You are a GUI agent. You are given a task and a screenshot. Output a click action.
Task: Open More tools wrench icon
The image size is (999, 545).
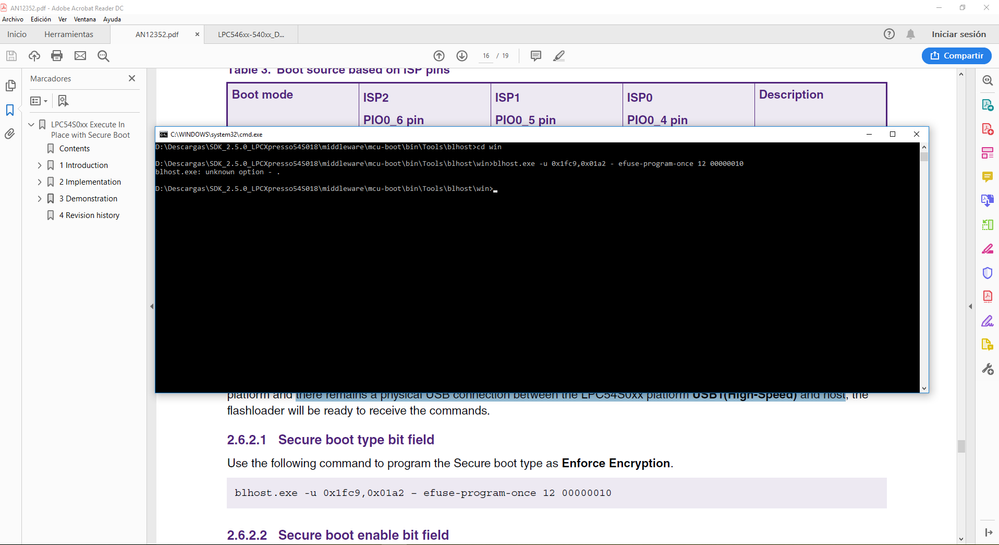pyautogui.click(x=988, y=369)
